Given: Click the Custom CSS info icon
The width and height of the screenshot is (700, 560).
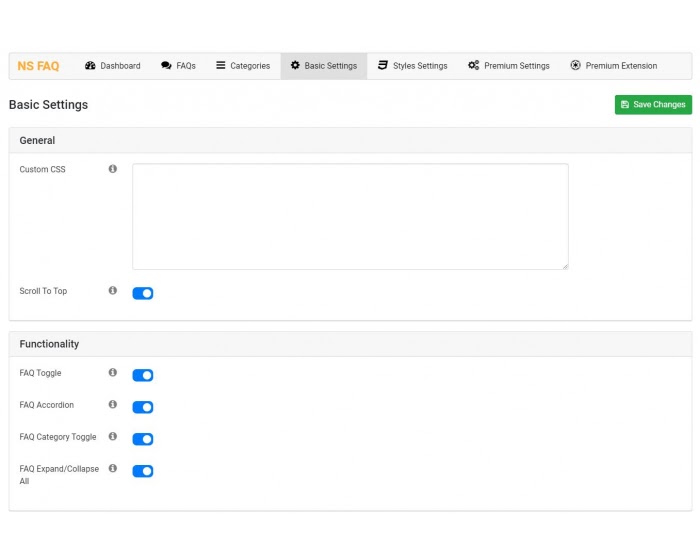Looking at the screenshot, I should click(x=113, y=169).
